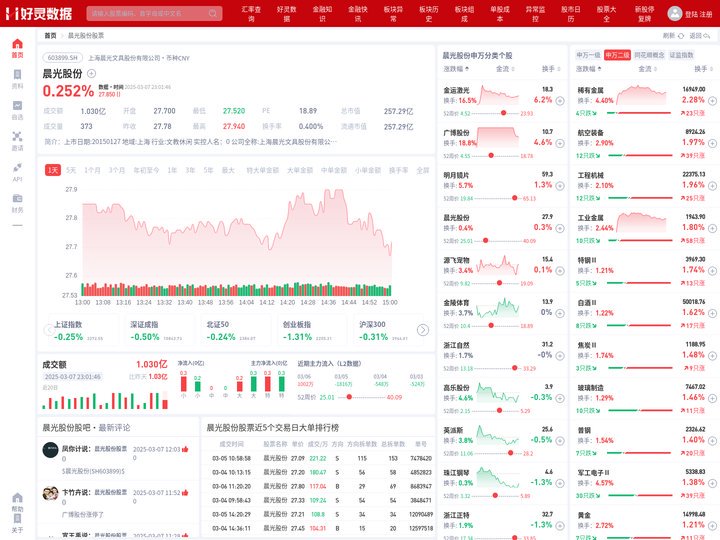Click 首页 breadcrumb link
The width and height of the screenshot is (720, 540).
click(x=50, y=35)
